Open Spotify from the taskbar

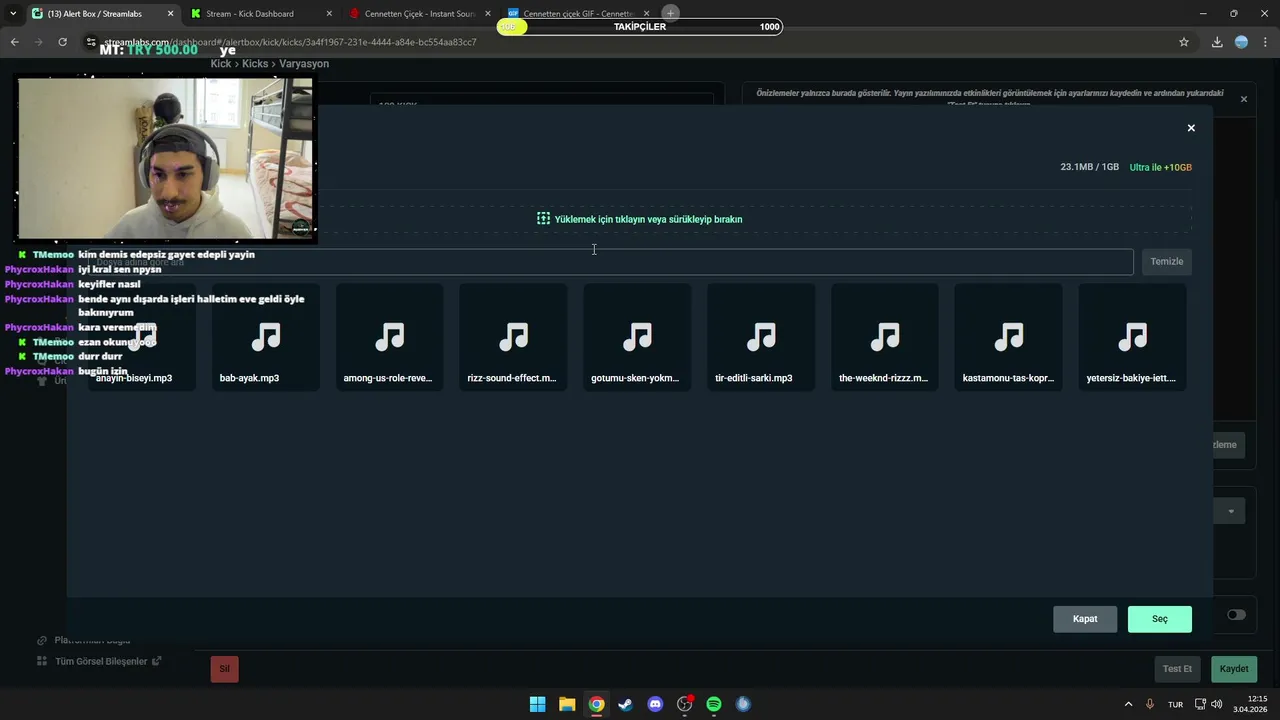point(714,704)
